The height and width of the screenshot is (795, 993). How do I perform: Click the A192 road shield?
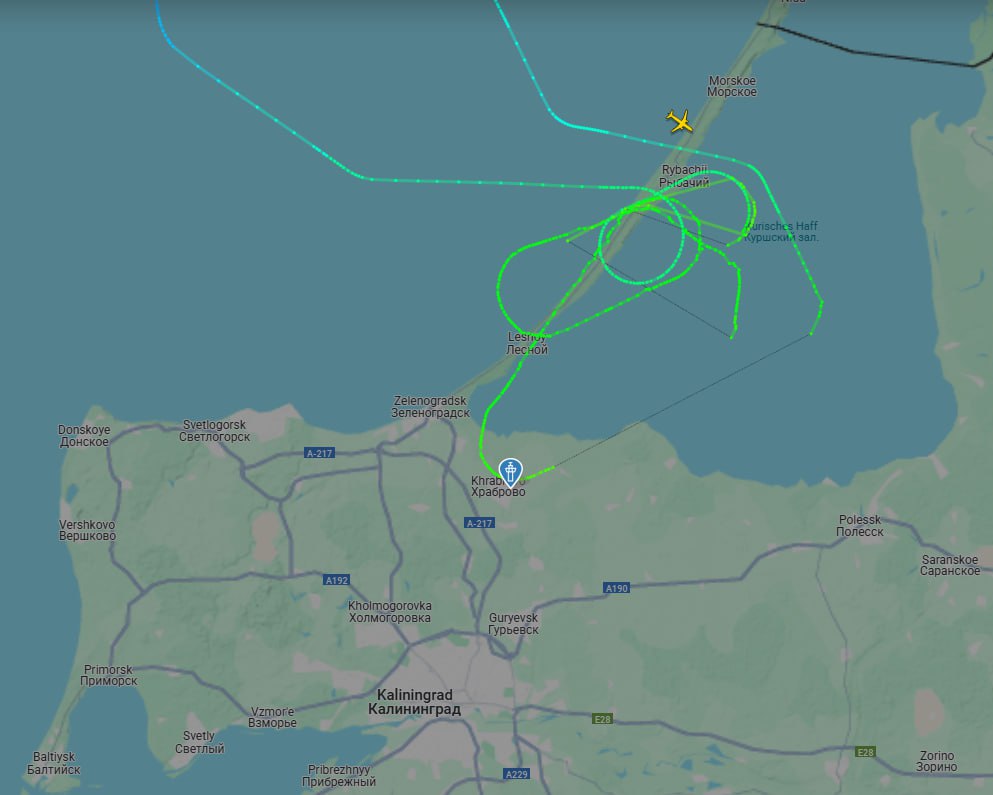336,580
